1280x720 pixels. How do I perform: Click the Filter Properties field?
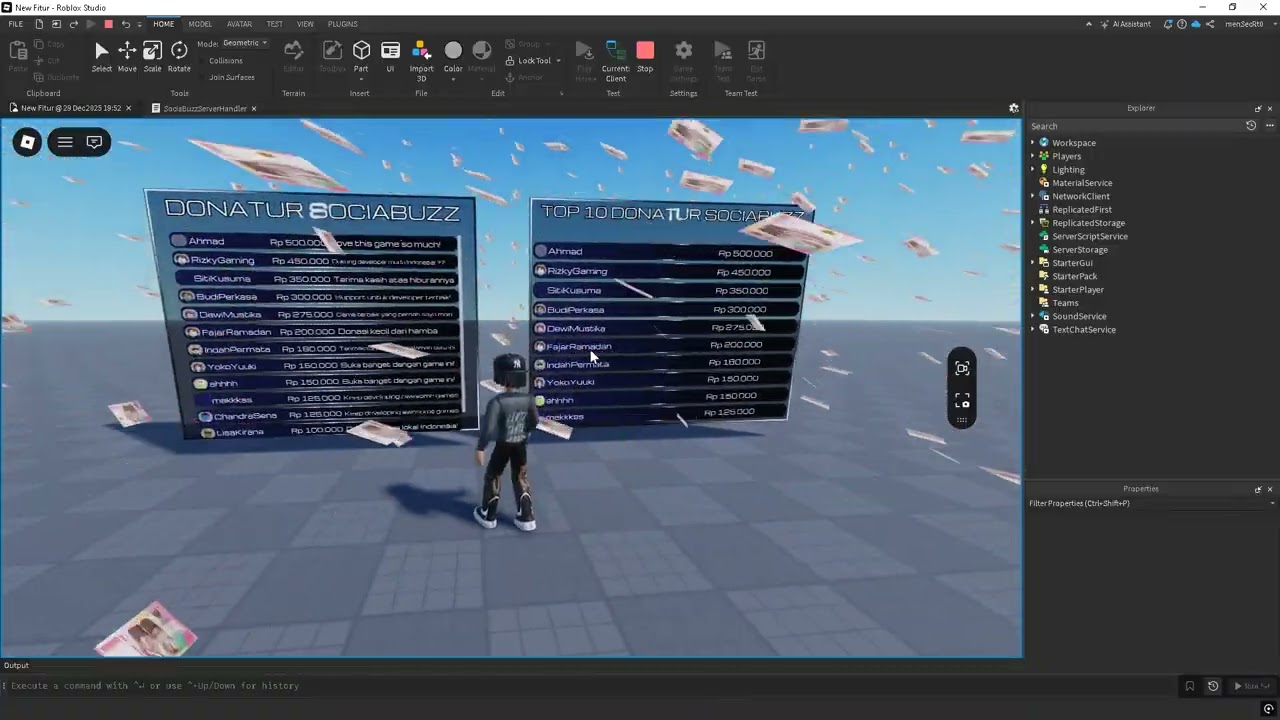(x=1150, y=503)
